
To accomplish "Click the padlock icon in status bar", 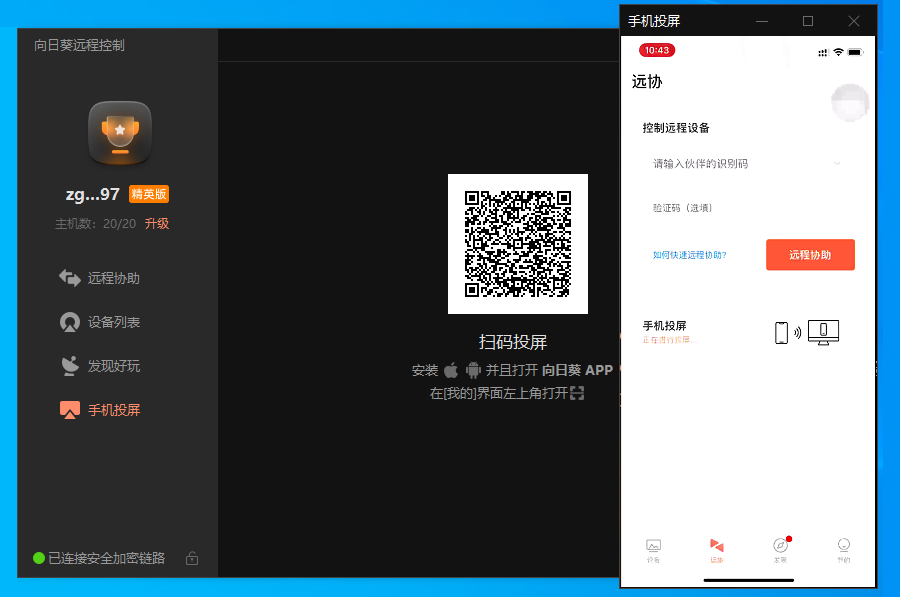I will pyautogui.click(x=192, y=558).
